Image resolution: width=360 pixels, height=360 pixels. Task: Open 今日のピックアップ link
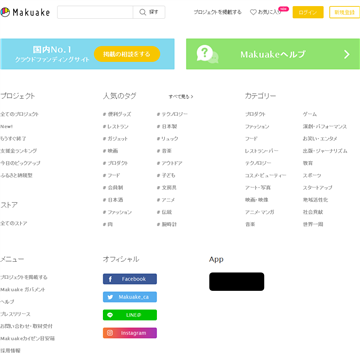[20, 163]
